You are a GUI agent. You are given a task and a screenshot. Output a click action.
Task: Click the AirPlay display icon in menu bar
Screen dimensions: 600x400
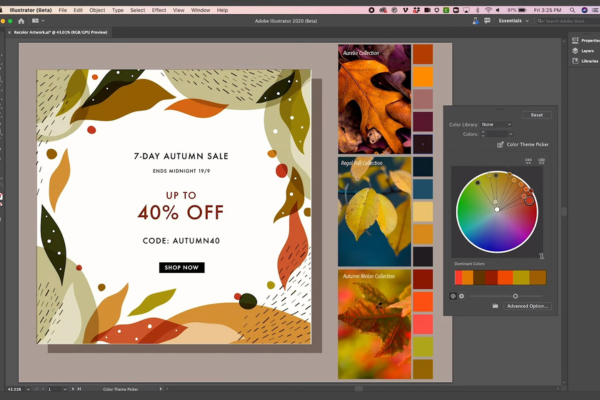pos(466,10)
